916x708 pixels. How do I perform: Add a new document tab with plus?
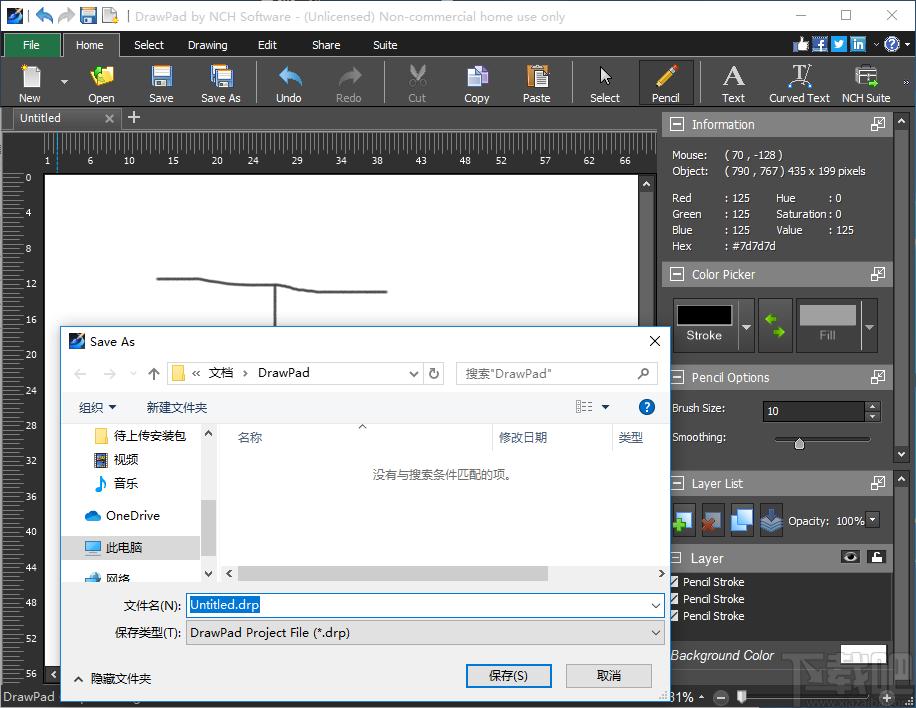coord(134,117)
